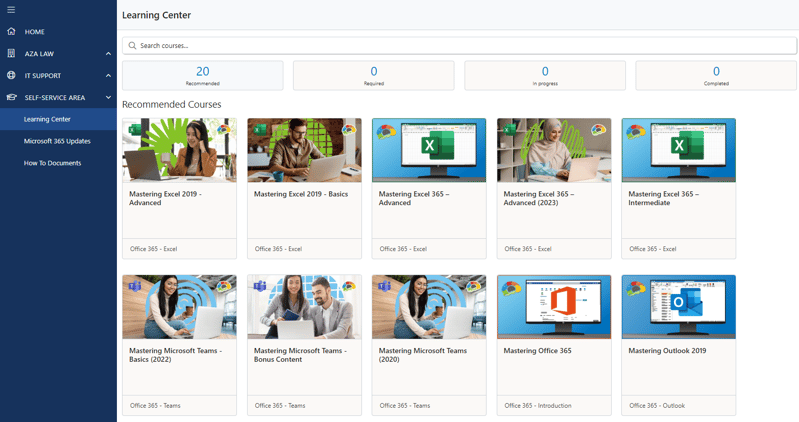
Task: Click Teams icon on Teams (2020) card
Action: (x=384, y=286)
